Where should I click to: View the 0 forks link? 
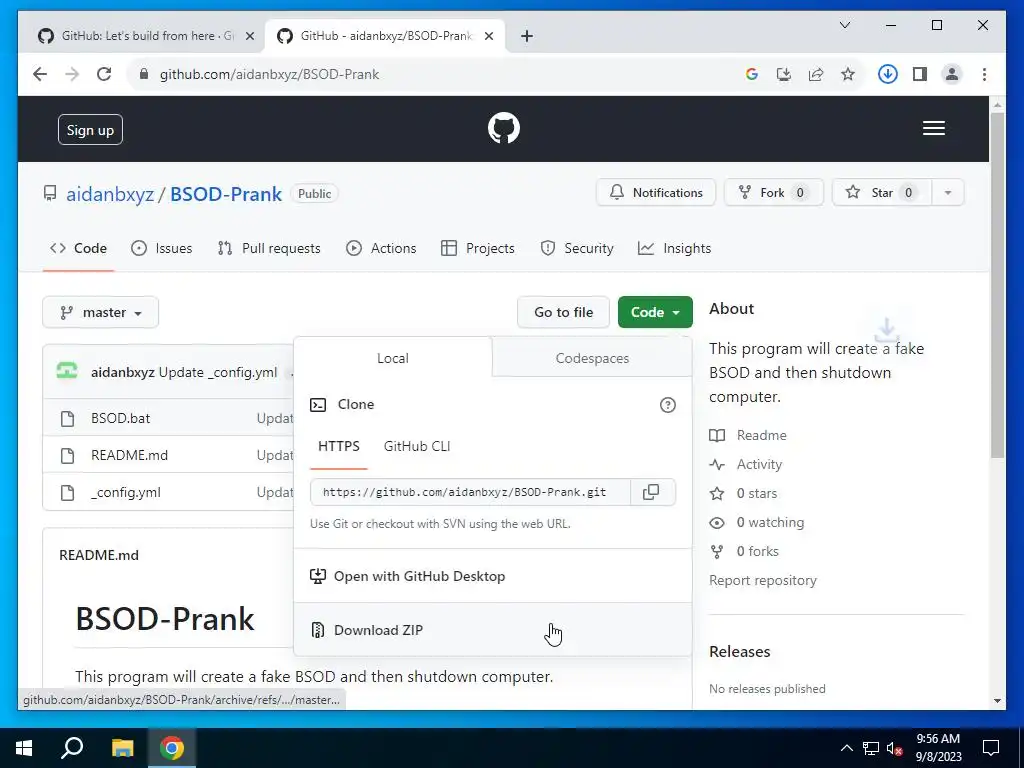[x=744, y=551]
